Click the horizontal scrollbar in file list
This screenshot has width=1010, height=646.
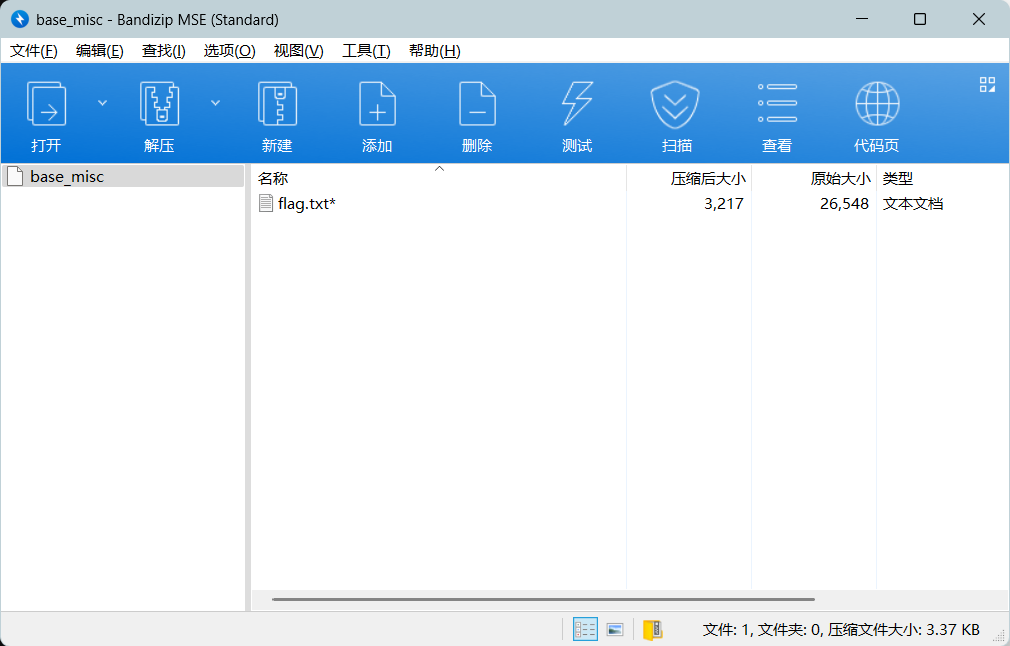(x=543, y=600)
